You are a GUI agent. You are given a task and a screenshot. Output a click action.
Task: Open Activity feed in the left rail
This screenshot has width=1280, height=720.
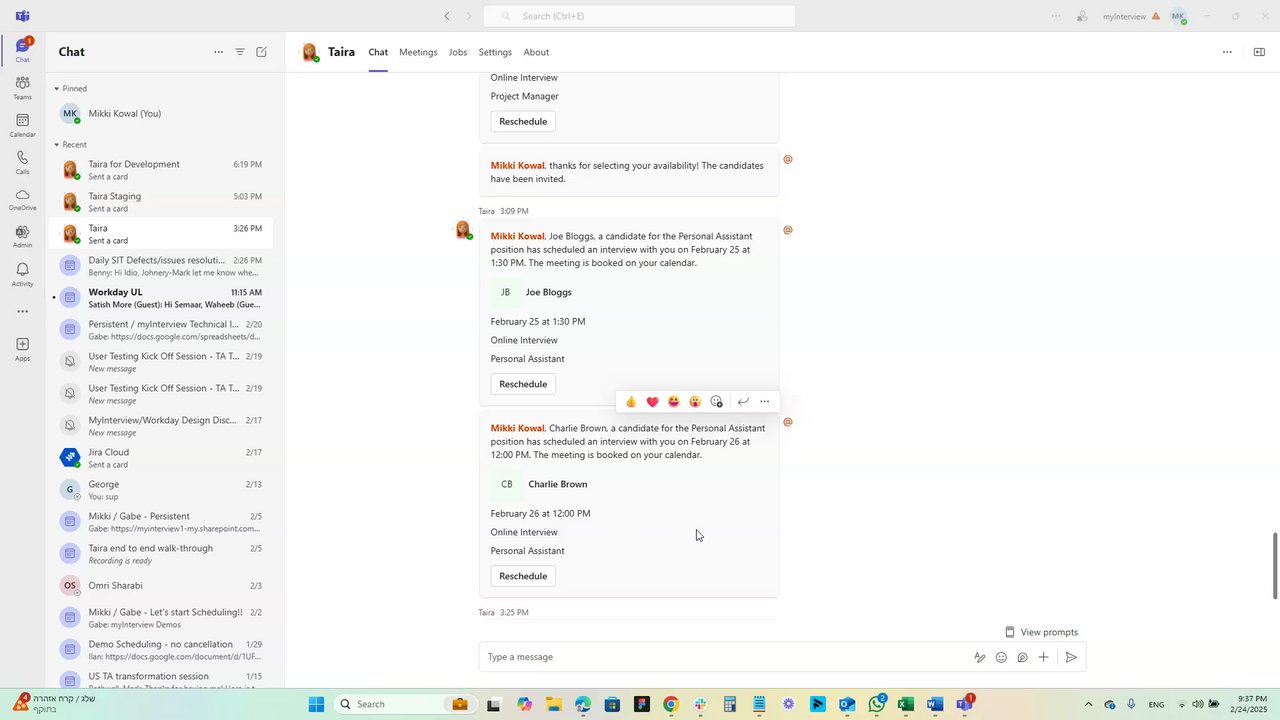(x=22, y=274)
